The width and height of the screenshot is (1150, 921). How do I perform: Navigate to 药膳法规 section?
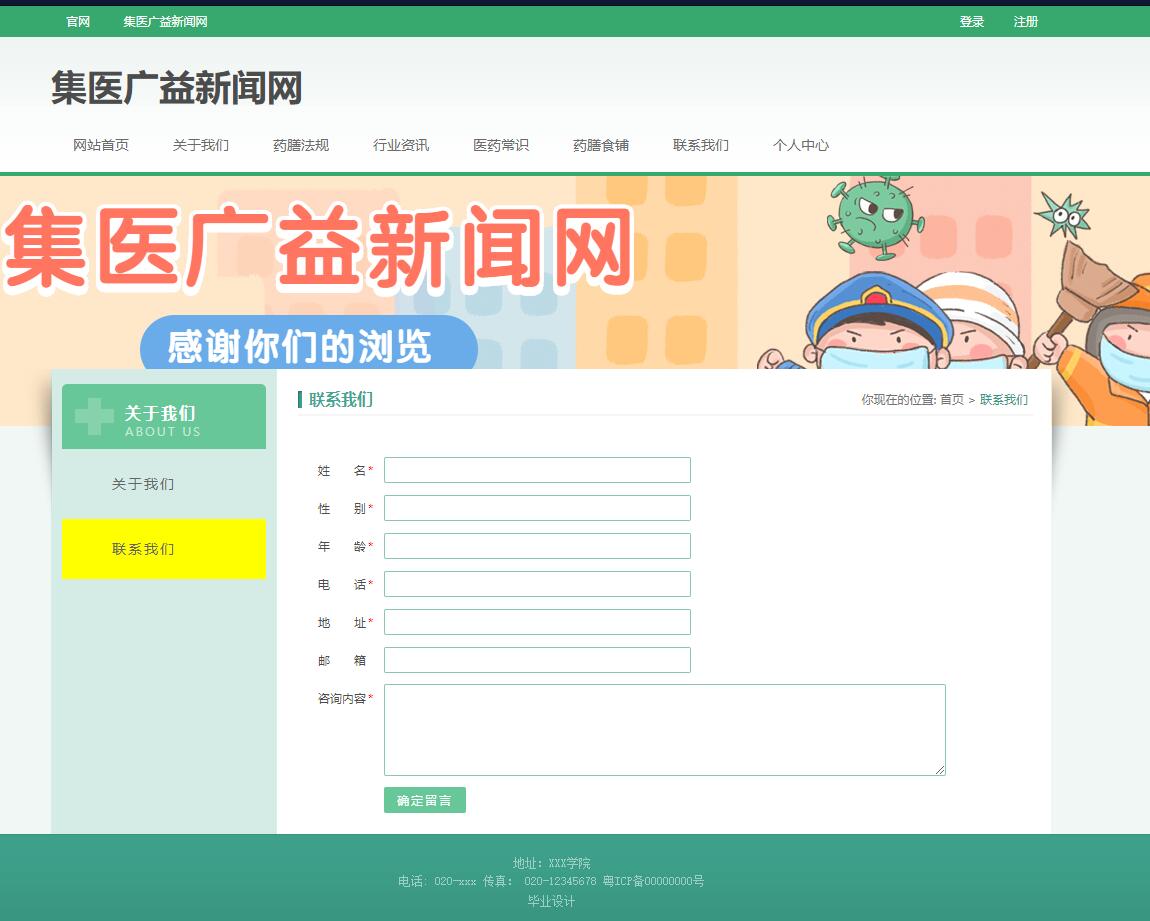coord(300,144)
